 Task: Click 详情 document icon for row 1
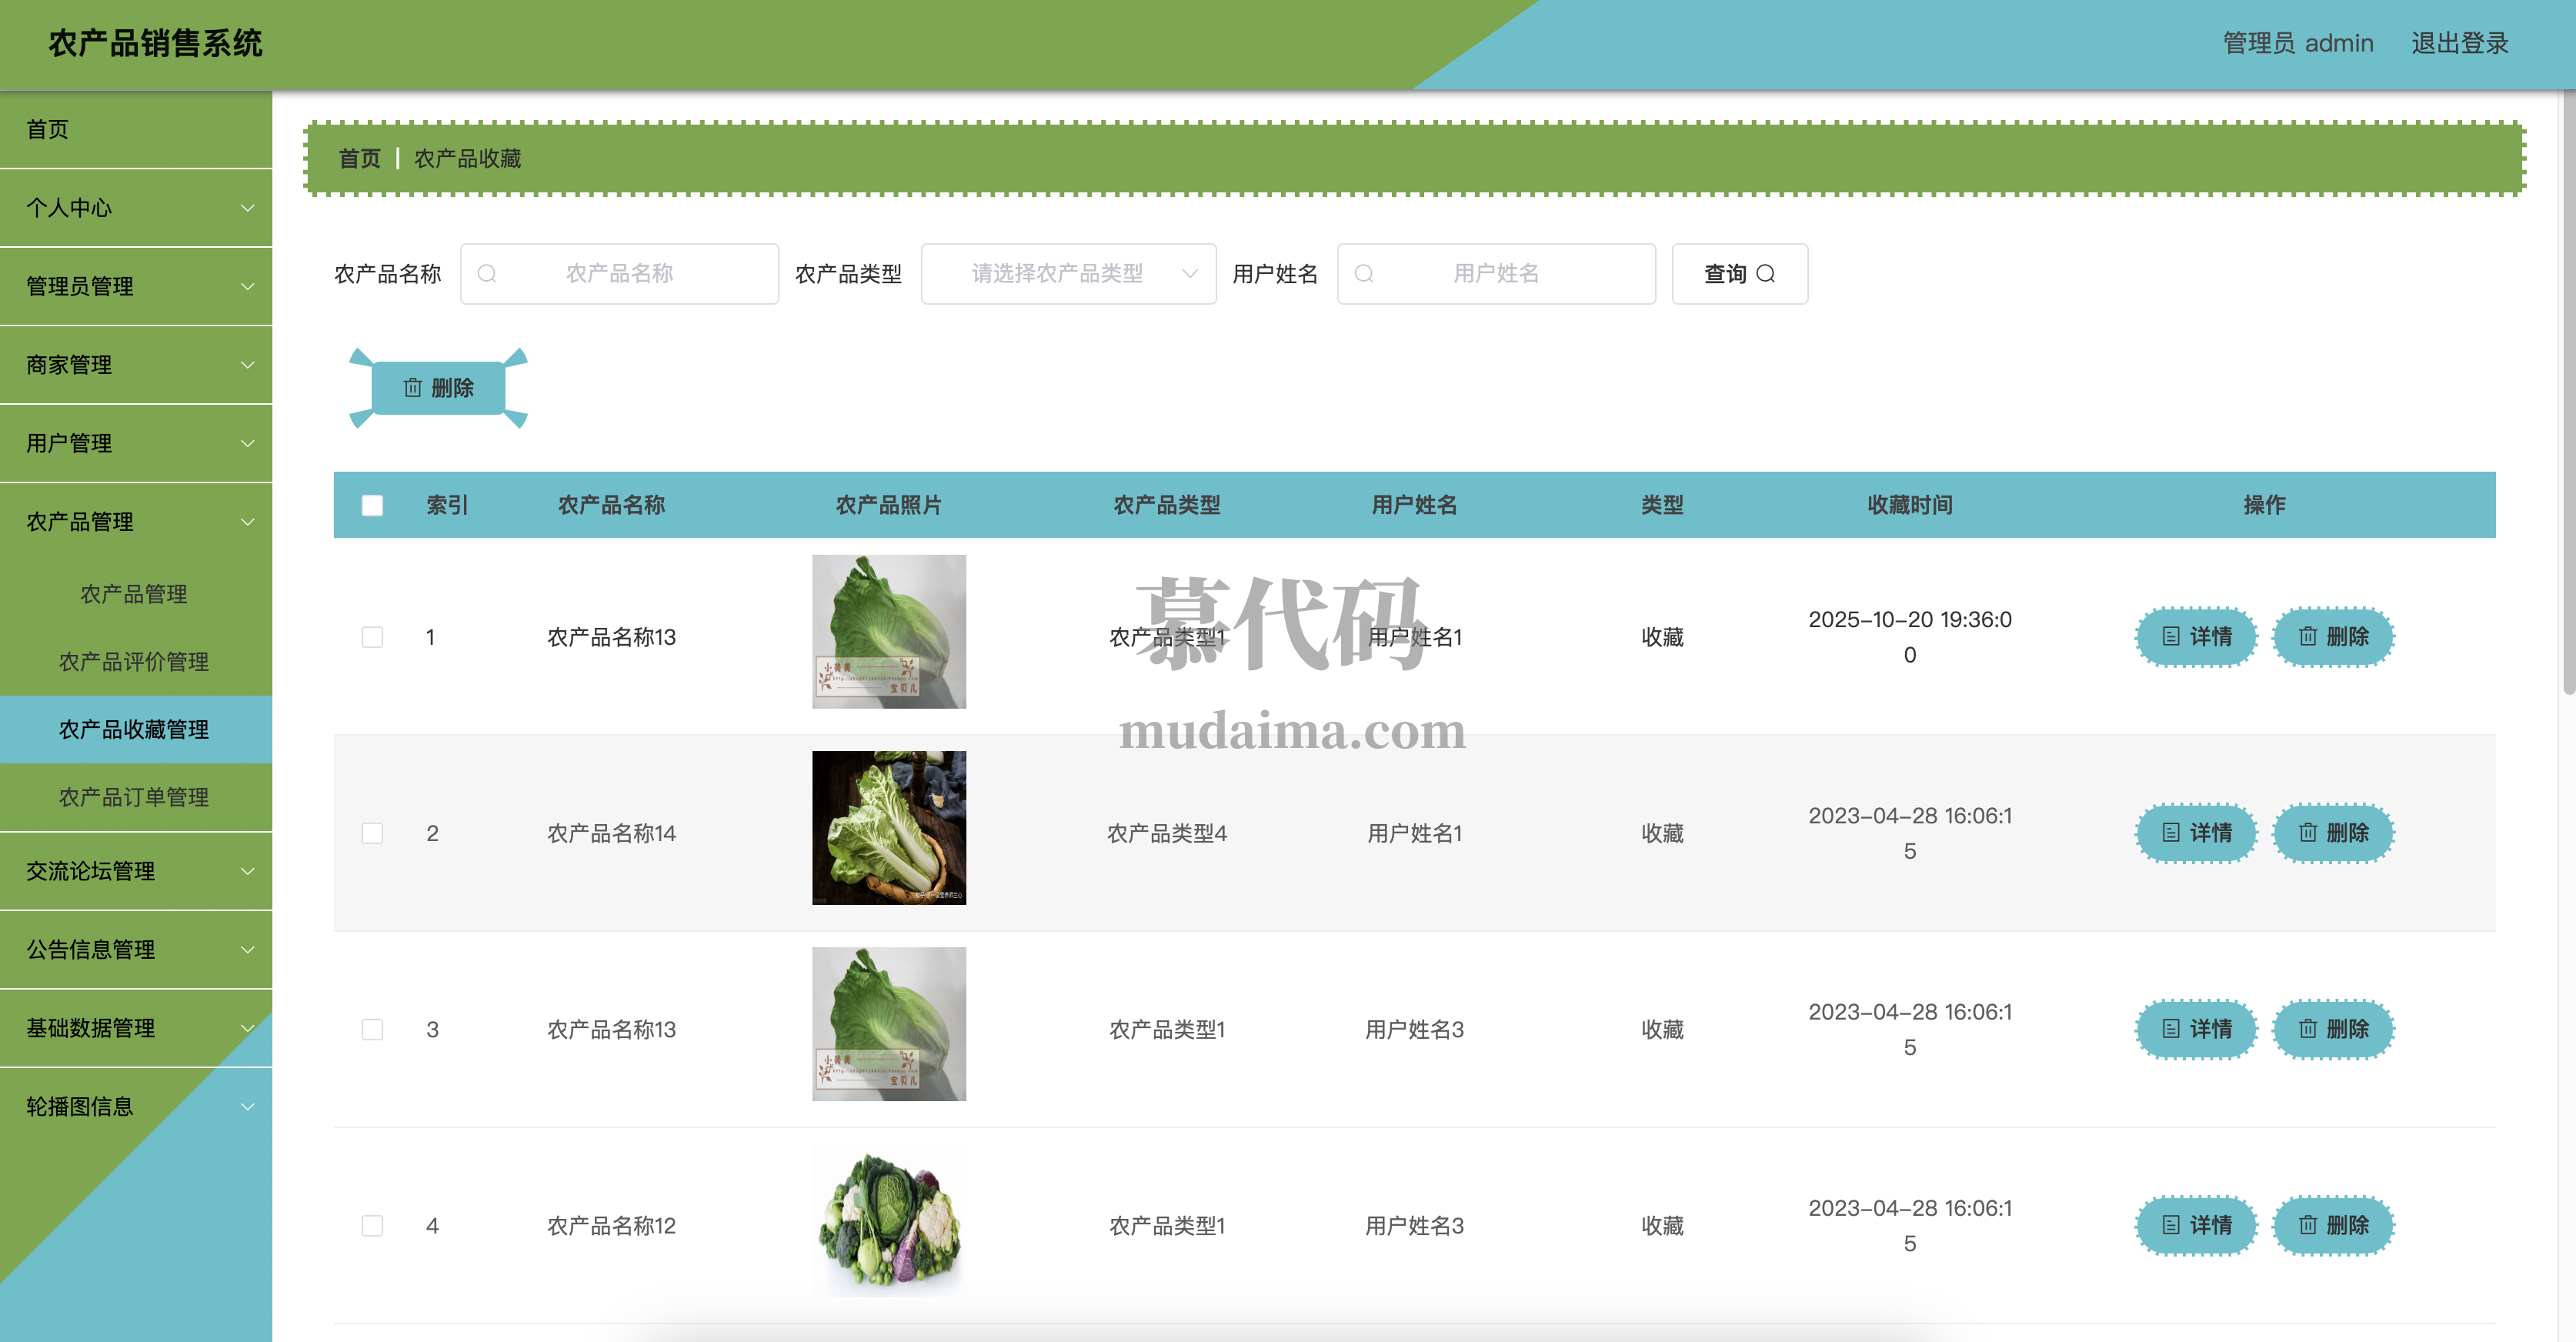pos(2171,637)
